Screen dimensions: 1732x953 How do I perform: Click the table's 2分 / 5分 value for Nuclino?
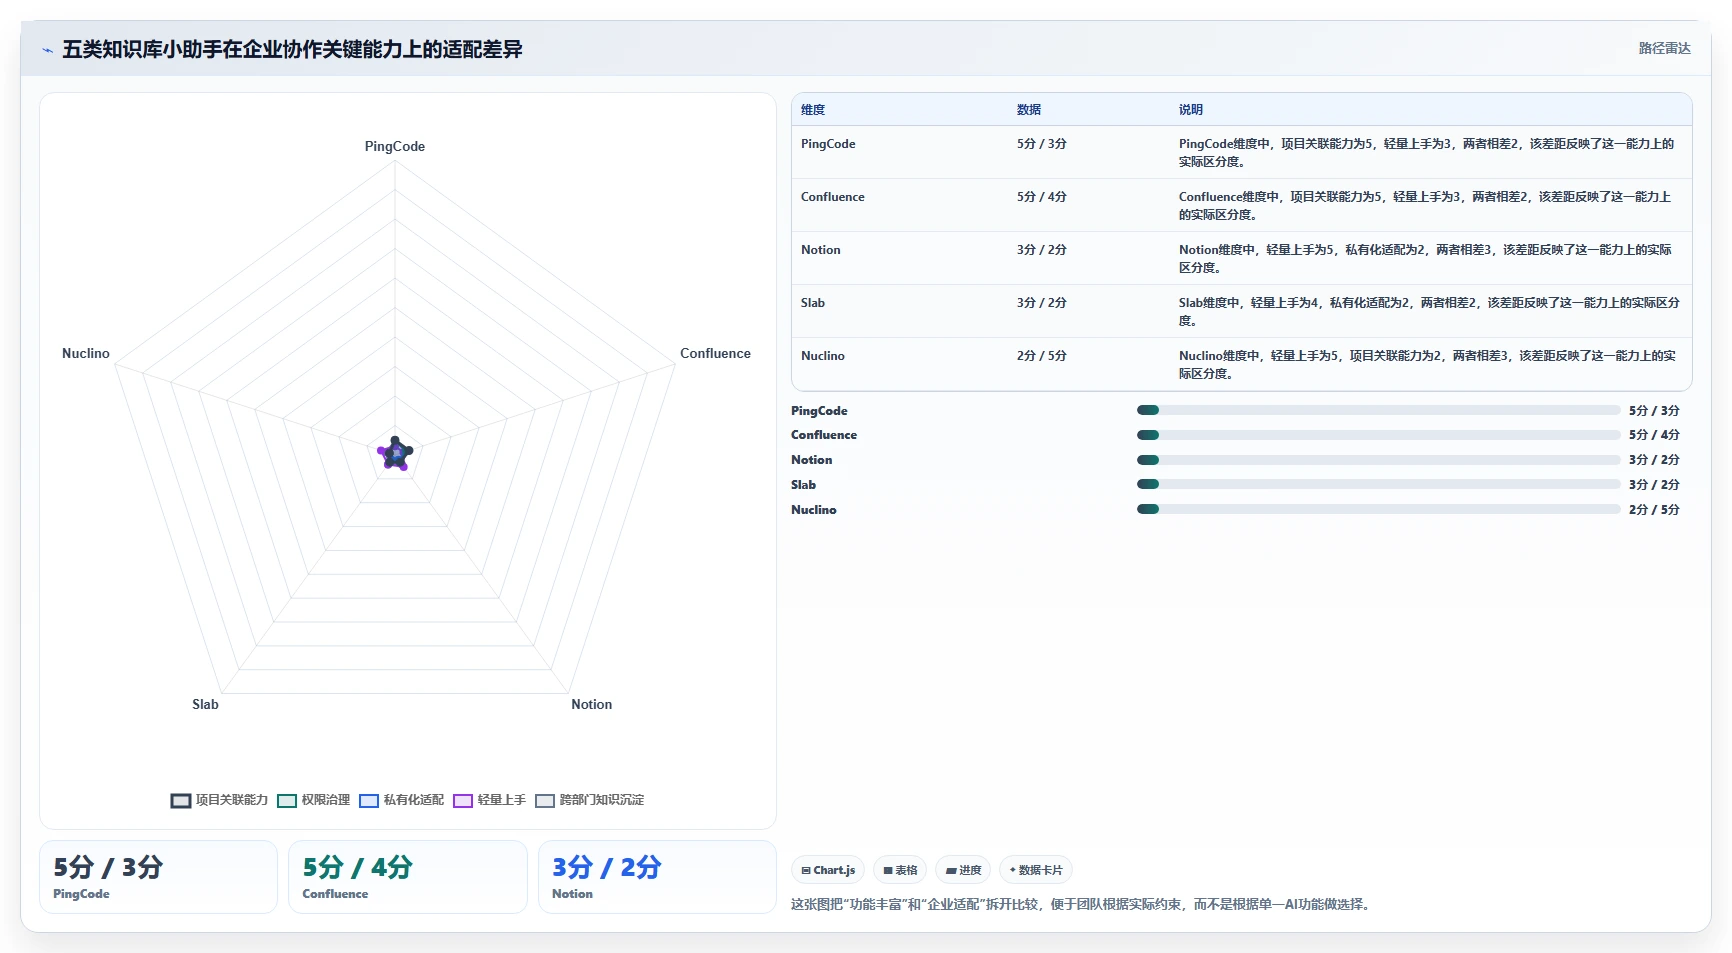[1042, 356]
